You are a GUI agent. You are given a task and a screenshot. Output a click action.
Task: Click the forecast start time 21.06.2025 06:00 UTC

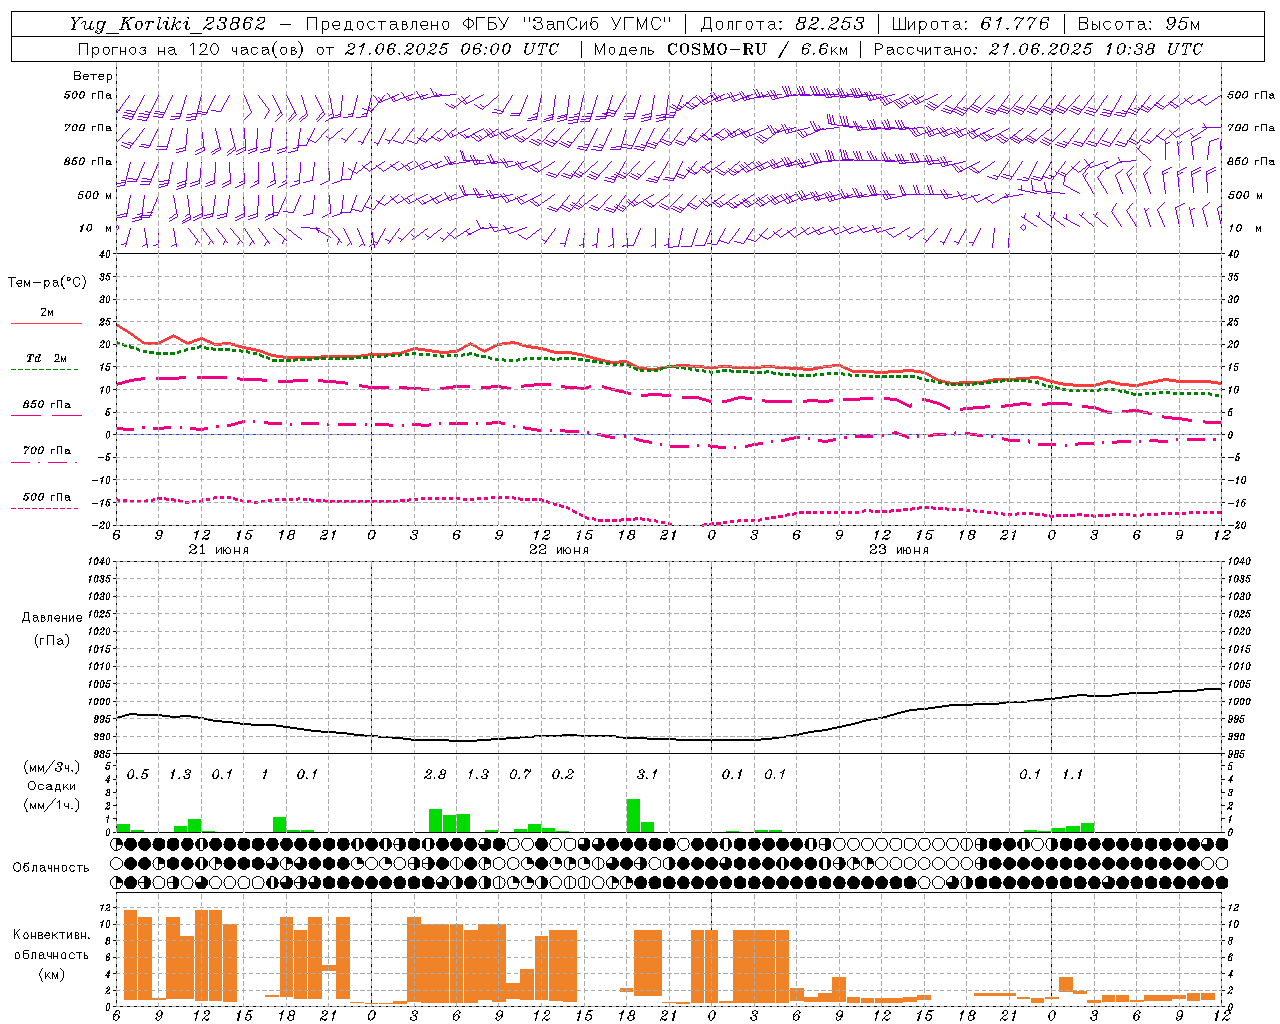click(451, 49)
